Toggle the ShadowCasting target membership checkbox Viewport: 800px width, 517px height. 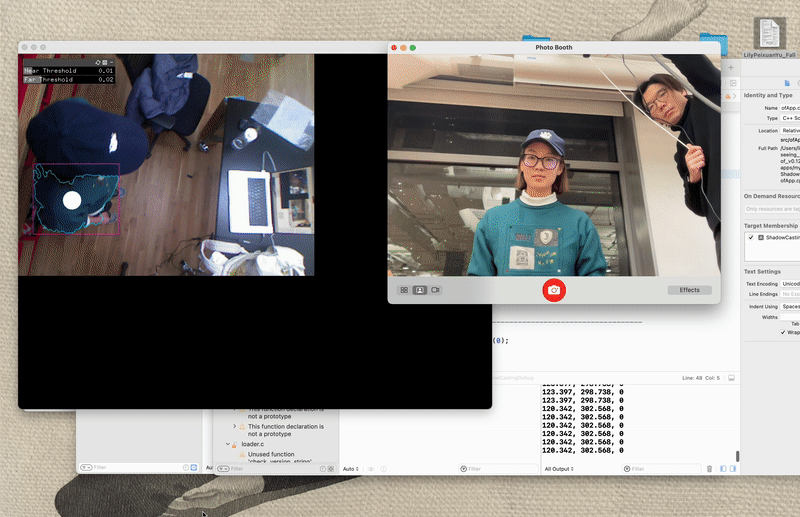tap(751, 237)
